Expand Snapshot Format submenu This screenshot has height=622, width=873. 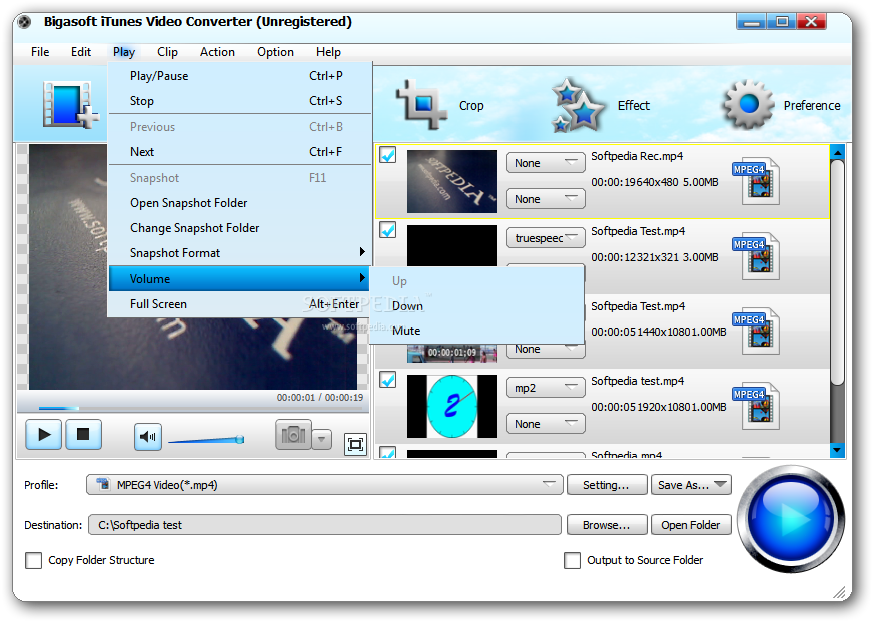(239, 253)
